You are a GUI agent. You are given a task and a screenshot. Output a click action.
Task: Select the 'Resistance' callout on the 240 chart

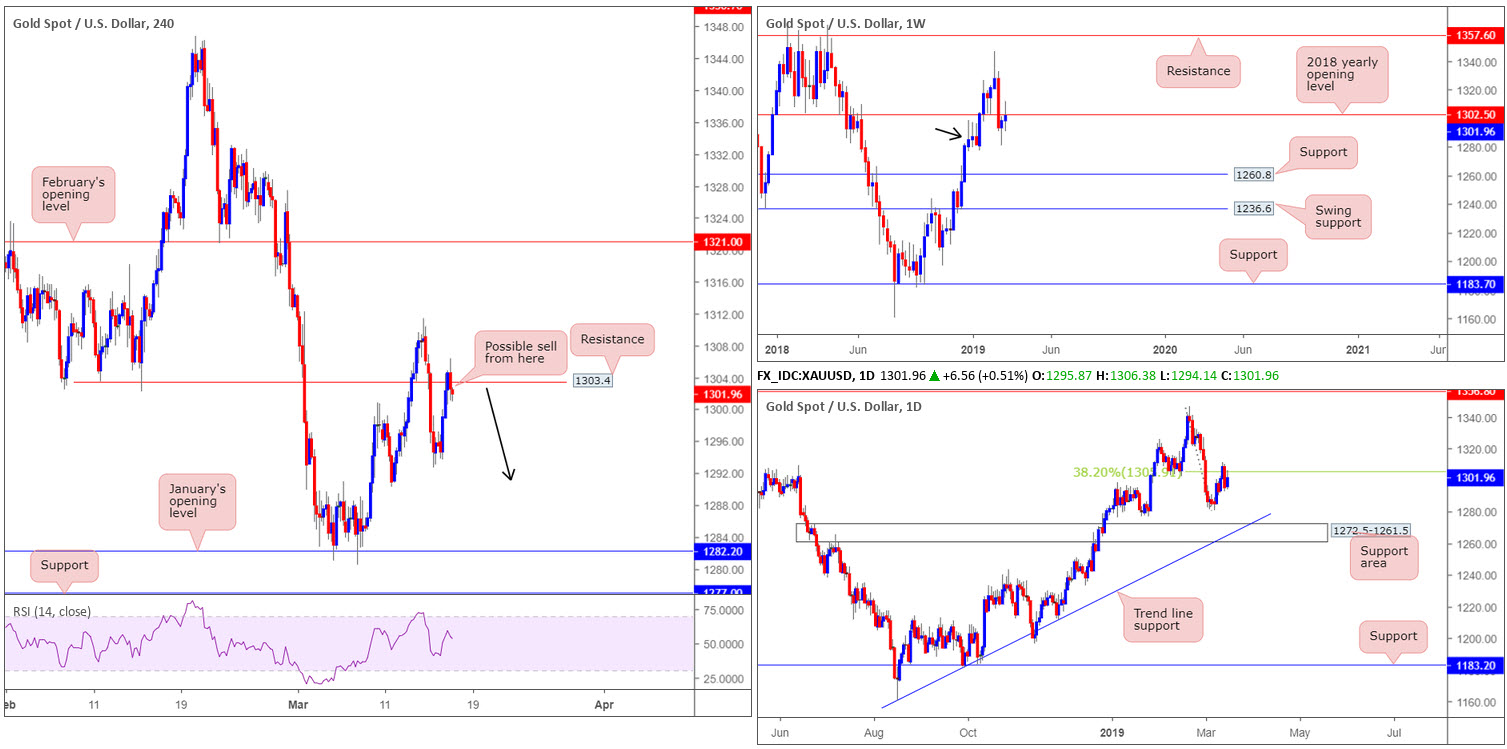pyautogui.click(x=612, y=339)
